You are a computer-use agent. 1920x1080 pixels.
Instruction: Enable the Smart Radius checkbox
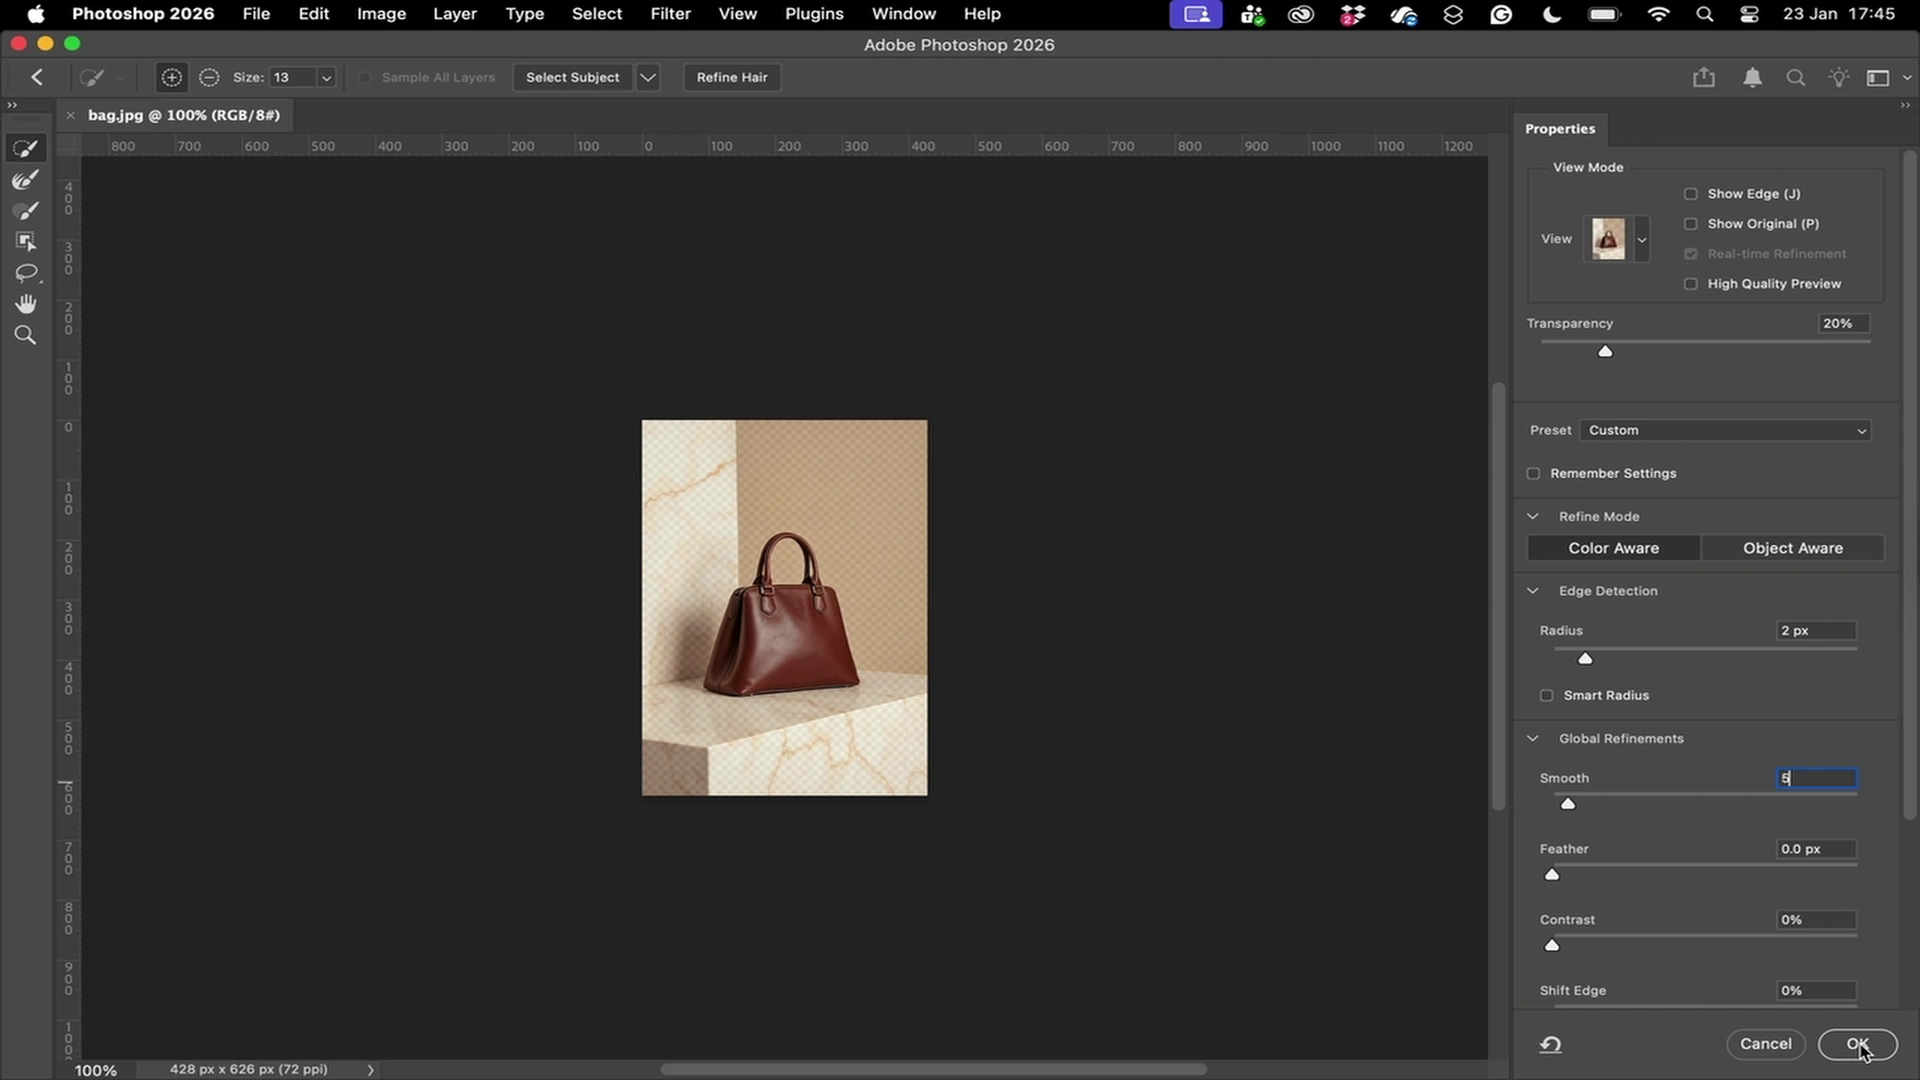click(1546, 695)
